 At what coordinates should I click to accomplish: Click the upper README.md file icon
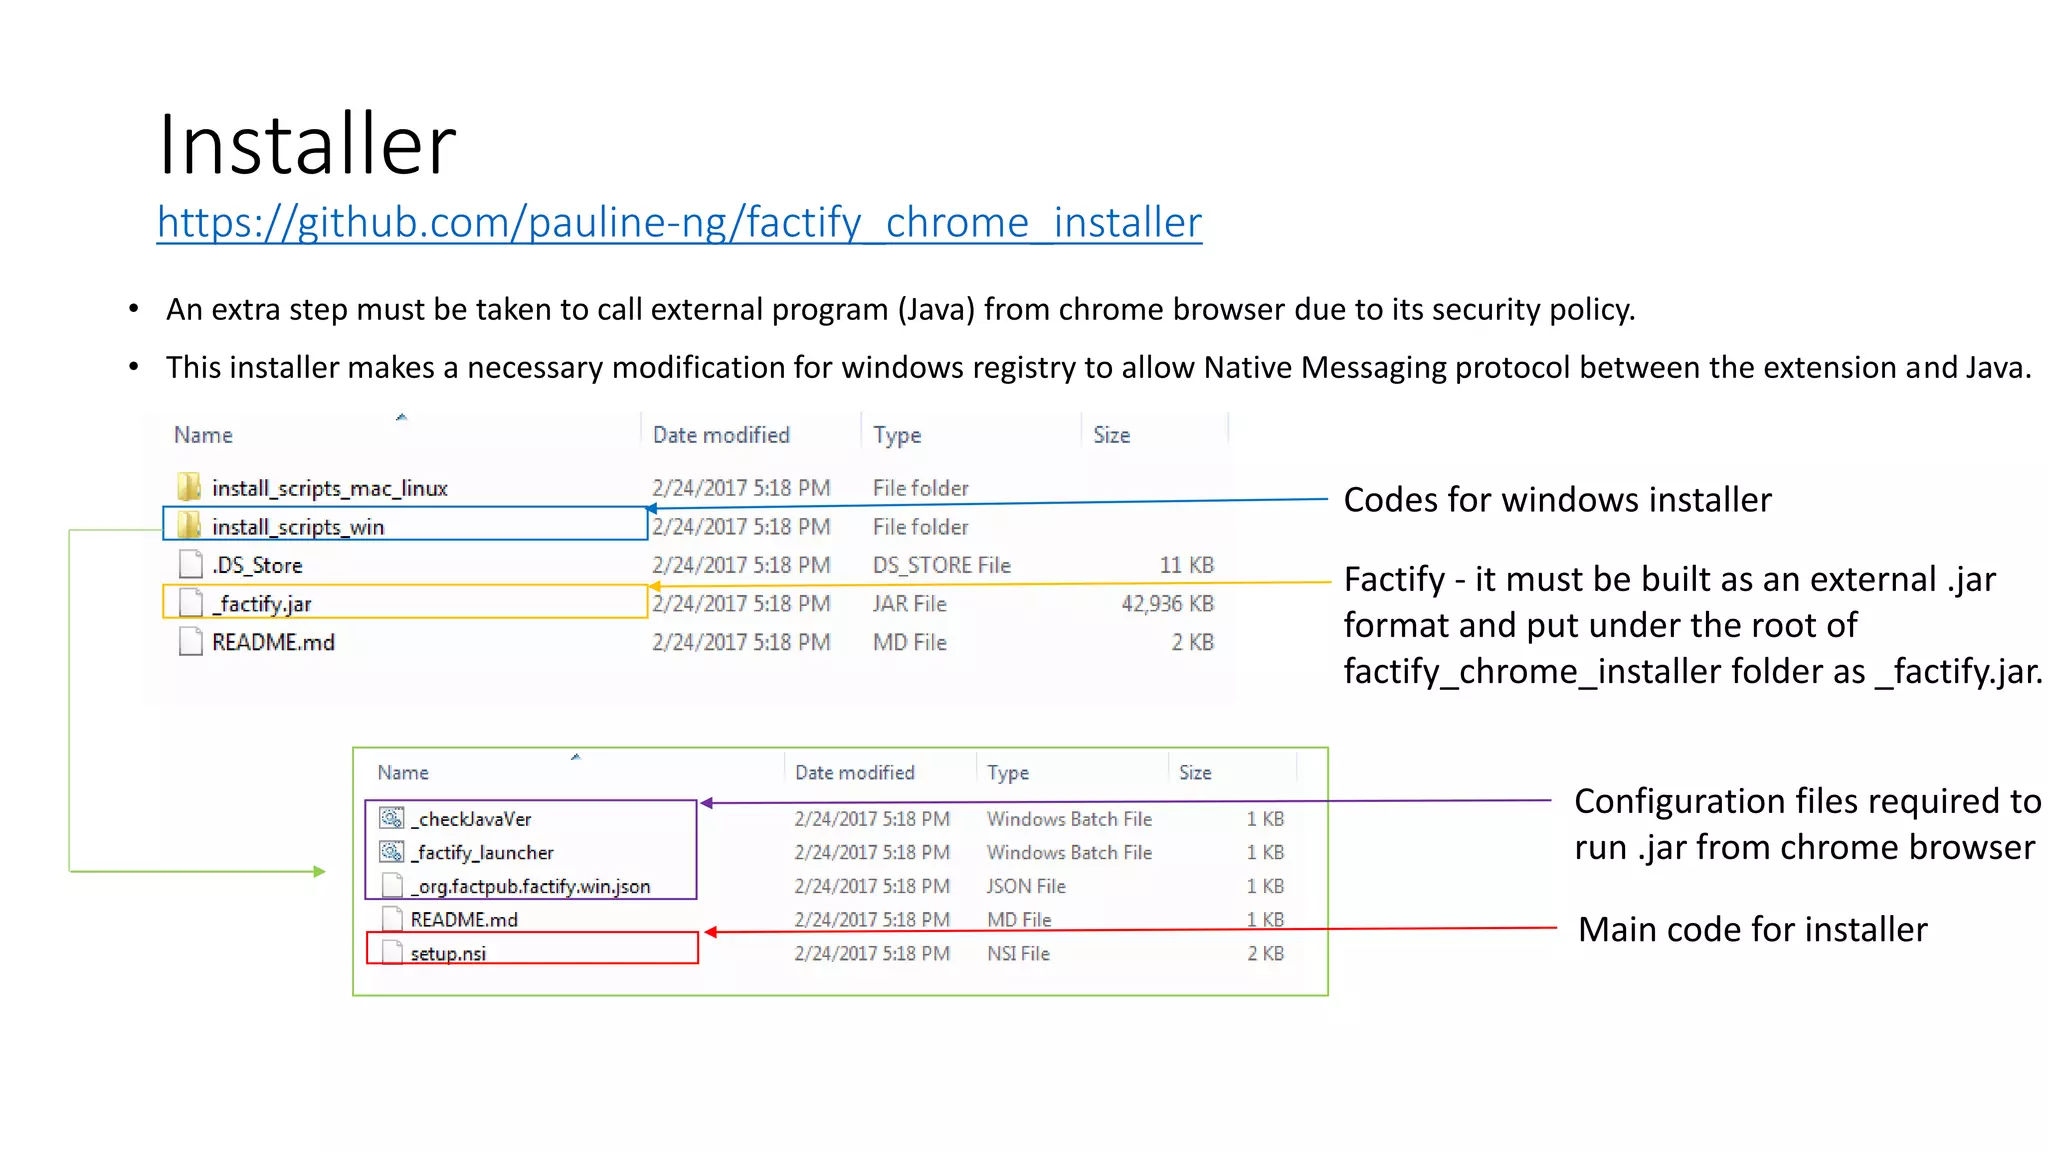pos(190,641)
